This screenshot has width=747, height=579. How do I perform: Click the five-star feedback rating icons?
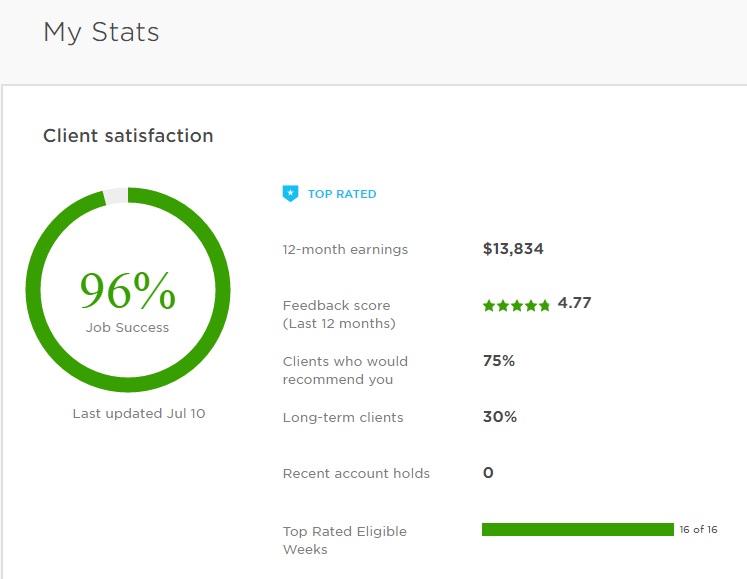tap(516, 305)
